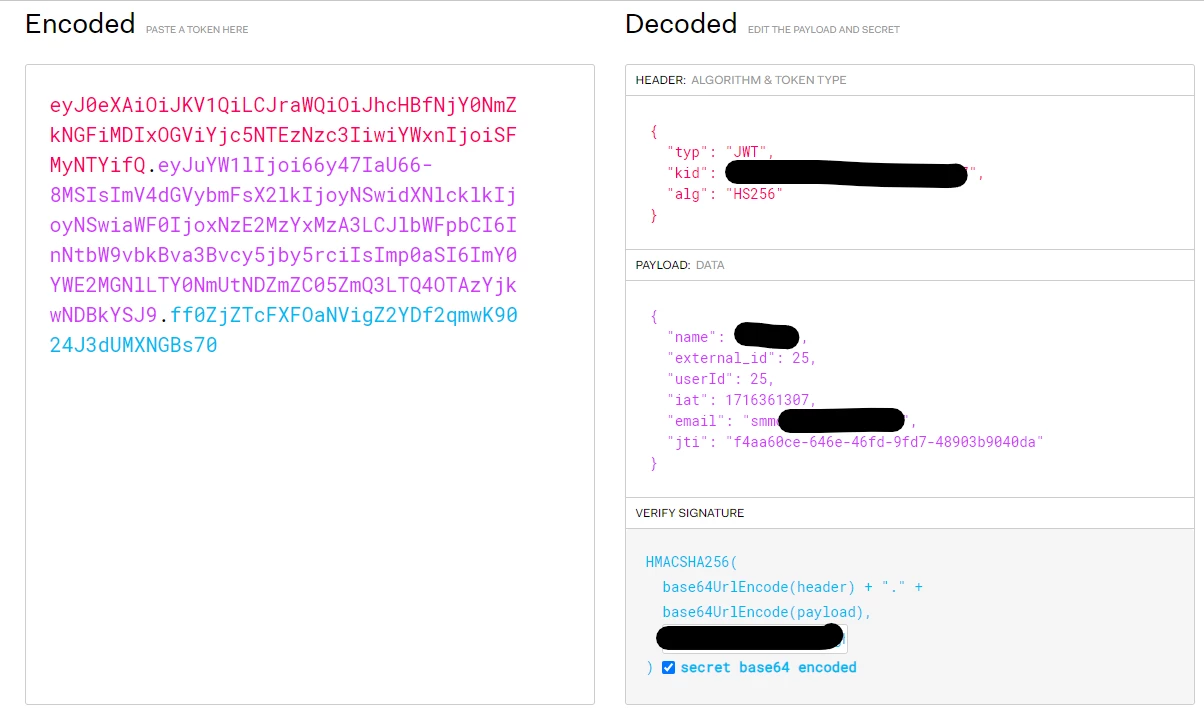The height and width of the screenshot is (713, 1204).
Task: Click "PASTE A TOKEN HERE" hint text
Action: click(x=197, y=30)
